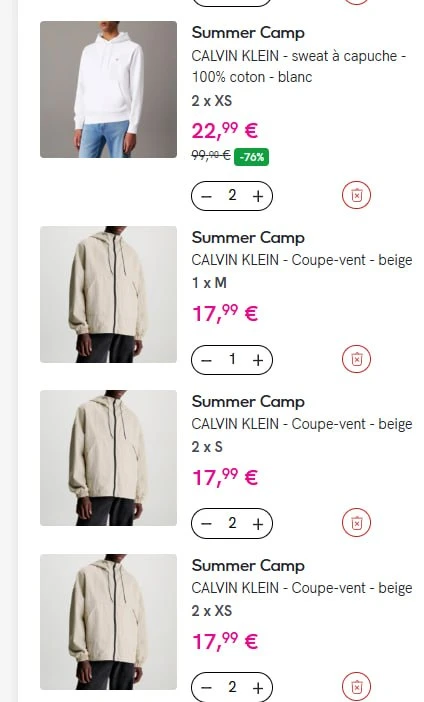Click the -76% discount badge
This screenshot has width=424, height=702.
pyautogui.click(x=251, y=157)
